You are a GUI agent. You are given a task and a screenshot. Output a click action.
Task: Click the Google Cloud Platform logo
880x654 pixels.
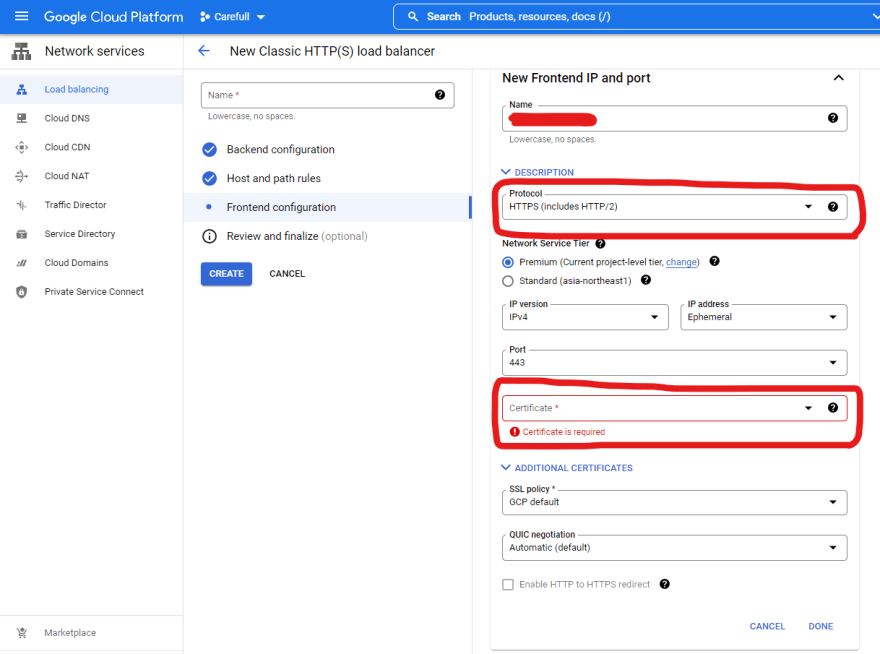tap(113, 17)
